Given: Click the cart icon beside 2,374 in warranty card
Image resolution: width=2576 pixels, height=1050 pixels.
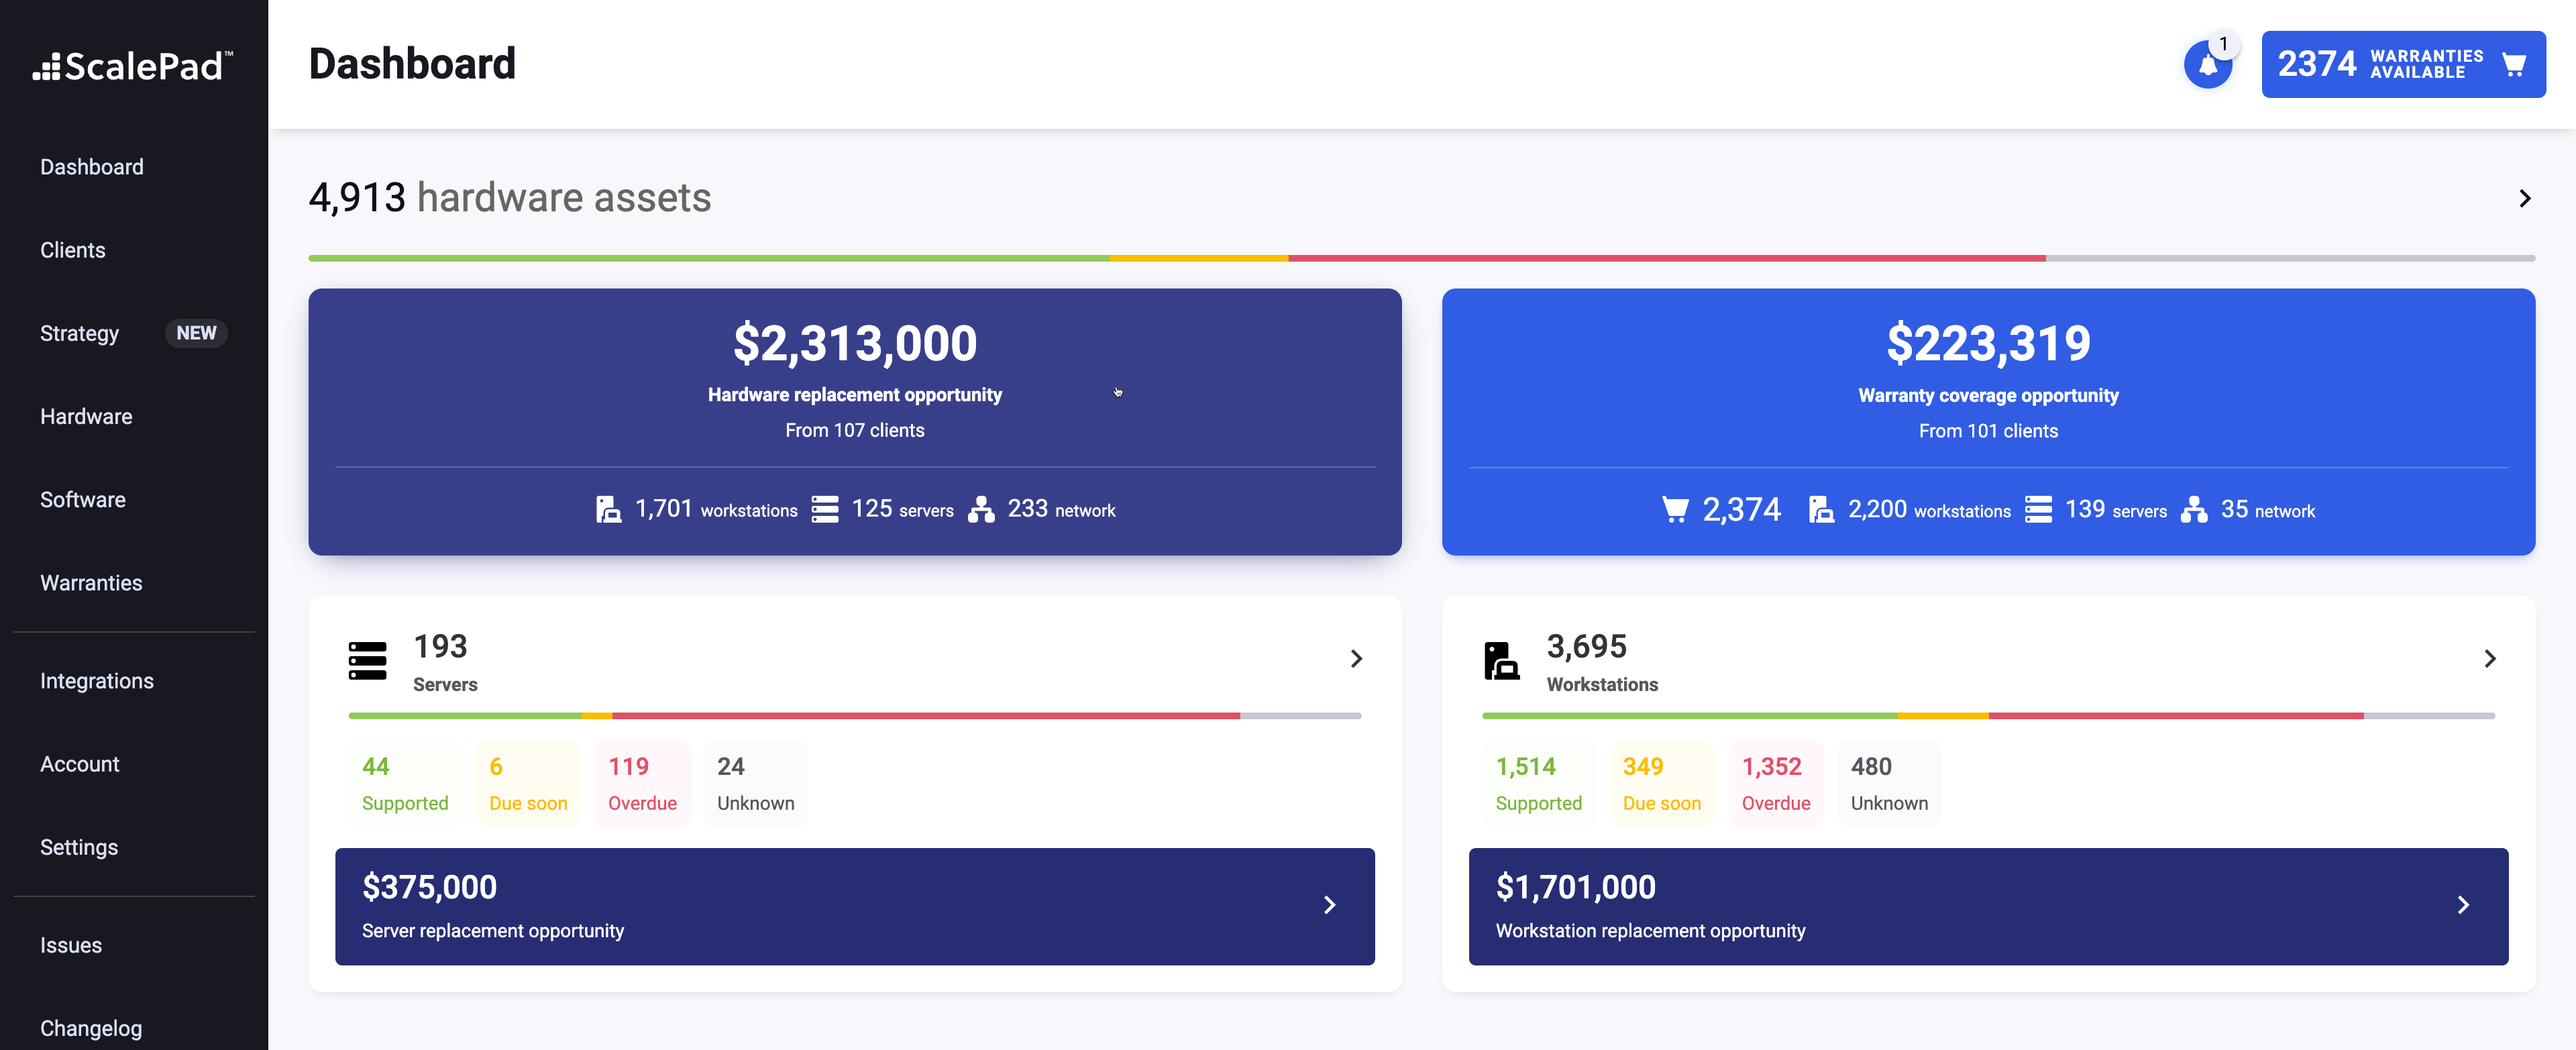Looking at the screenshot, I should (x=1675, y=510).
